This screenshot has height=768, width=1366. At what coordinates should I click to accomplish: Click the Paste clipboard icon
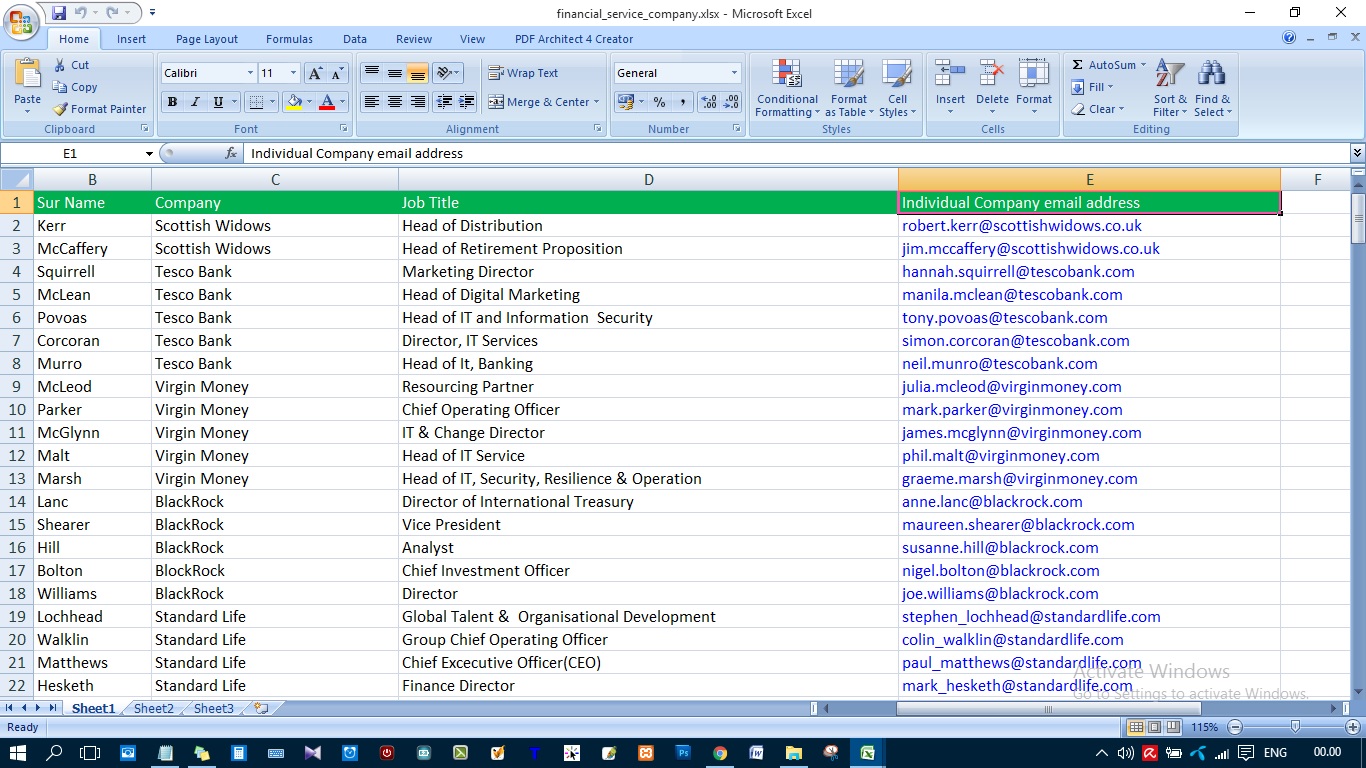pyautogui.click(x=28, y=74)
